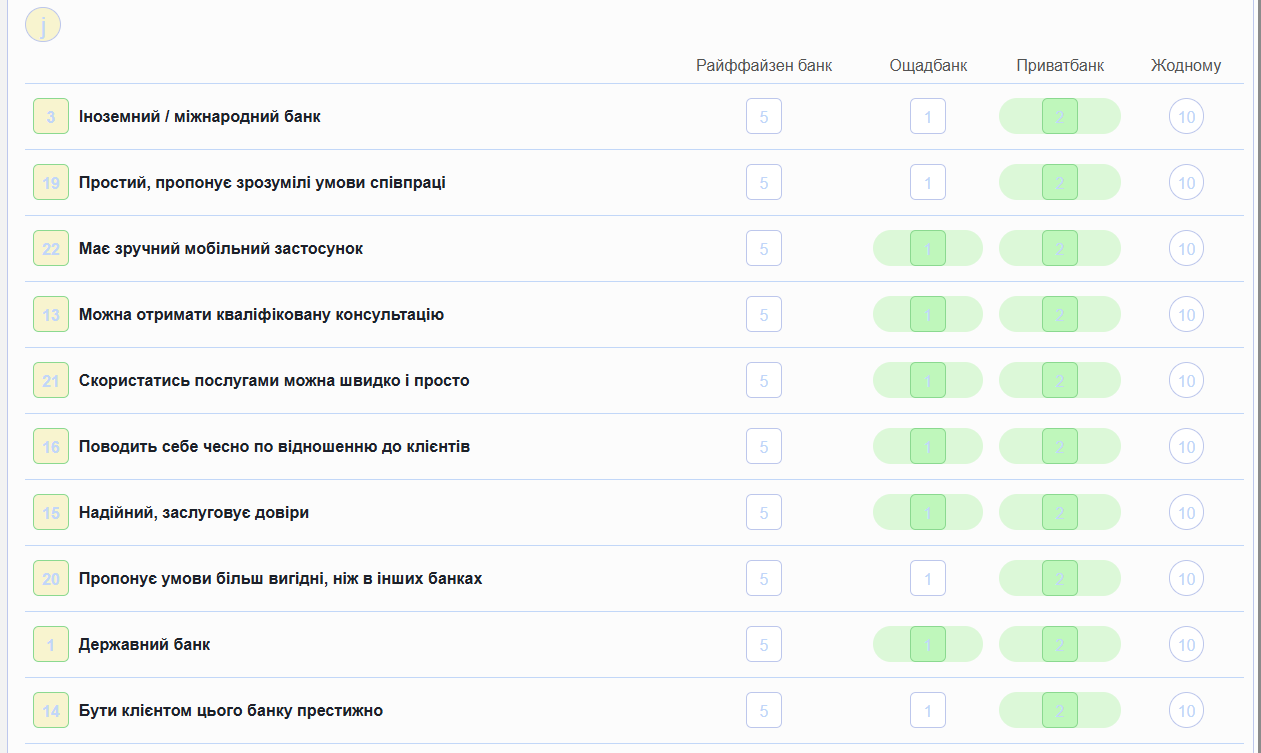Click the circular "j" icon at top
Screen dimensions: 1261x753
click(x=43, y=25)
